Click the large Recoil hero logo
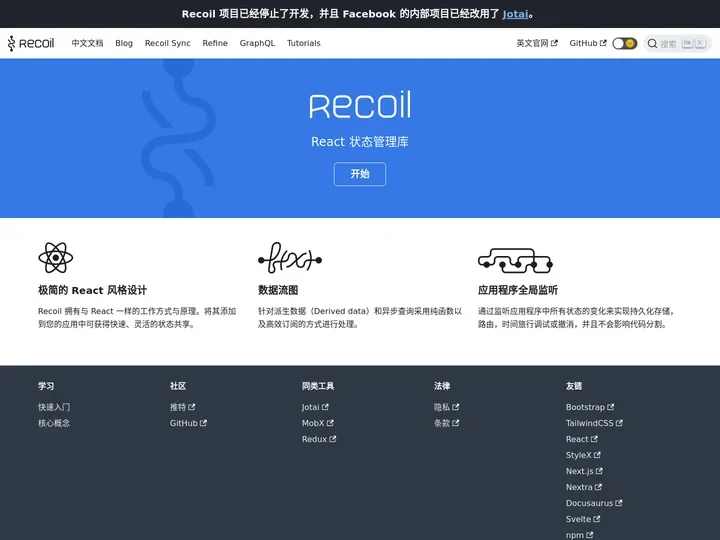The image size is (720, 540). pos(360,105)
